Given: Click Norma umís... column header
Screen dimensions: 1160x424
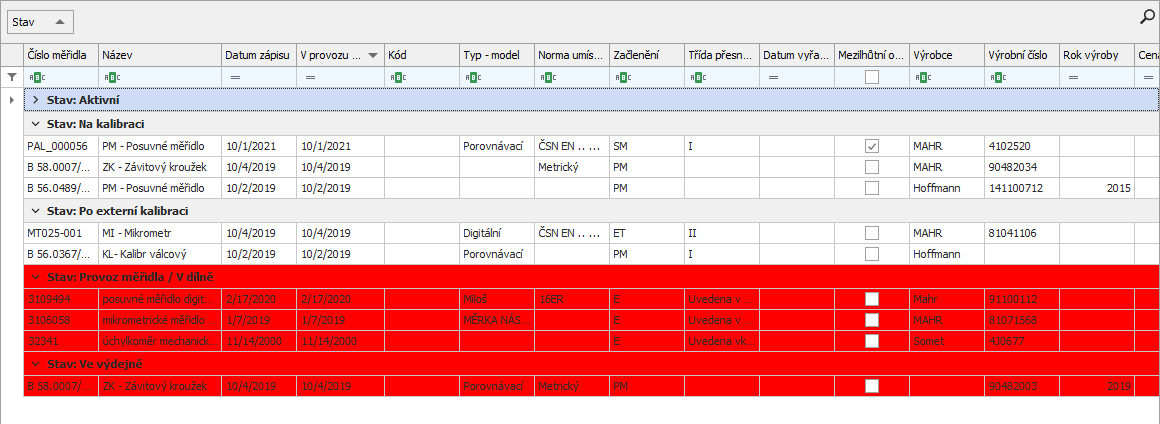Looking at the screenshot, I should [x=573, y=55].
